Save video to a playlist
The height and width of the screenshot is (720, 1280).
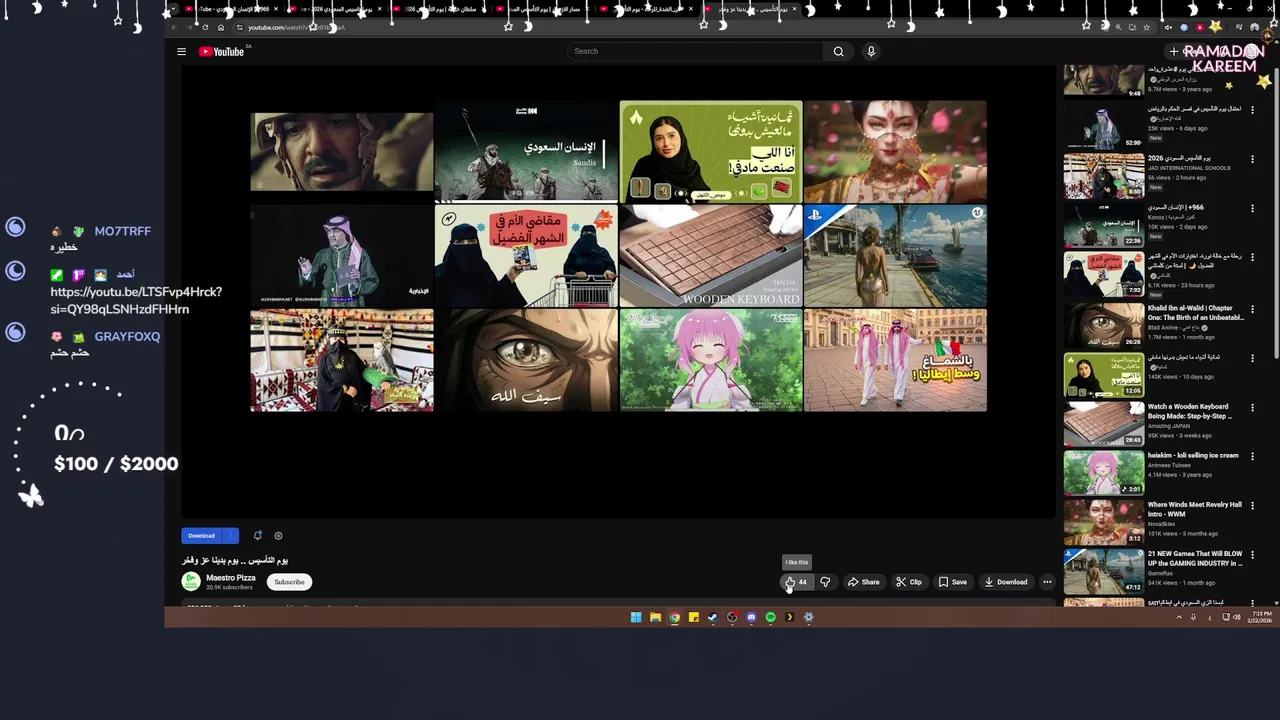pyautogui.click(x=953, y=582)
